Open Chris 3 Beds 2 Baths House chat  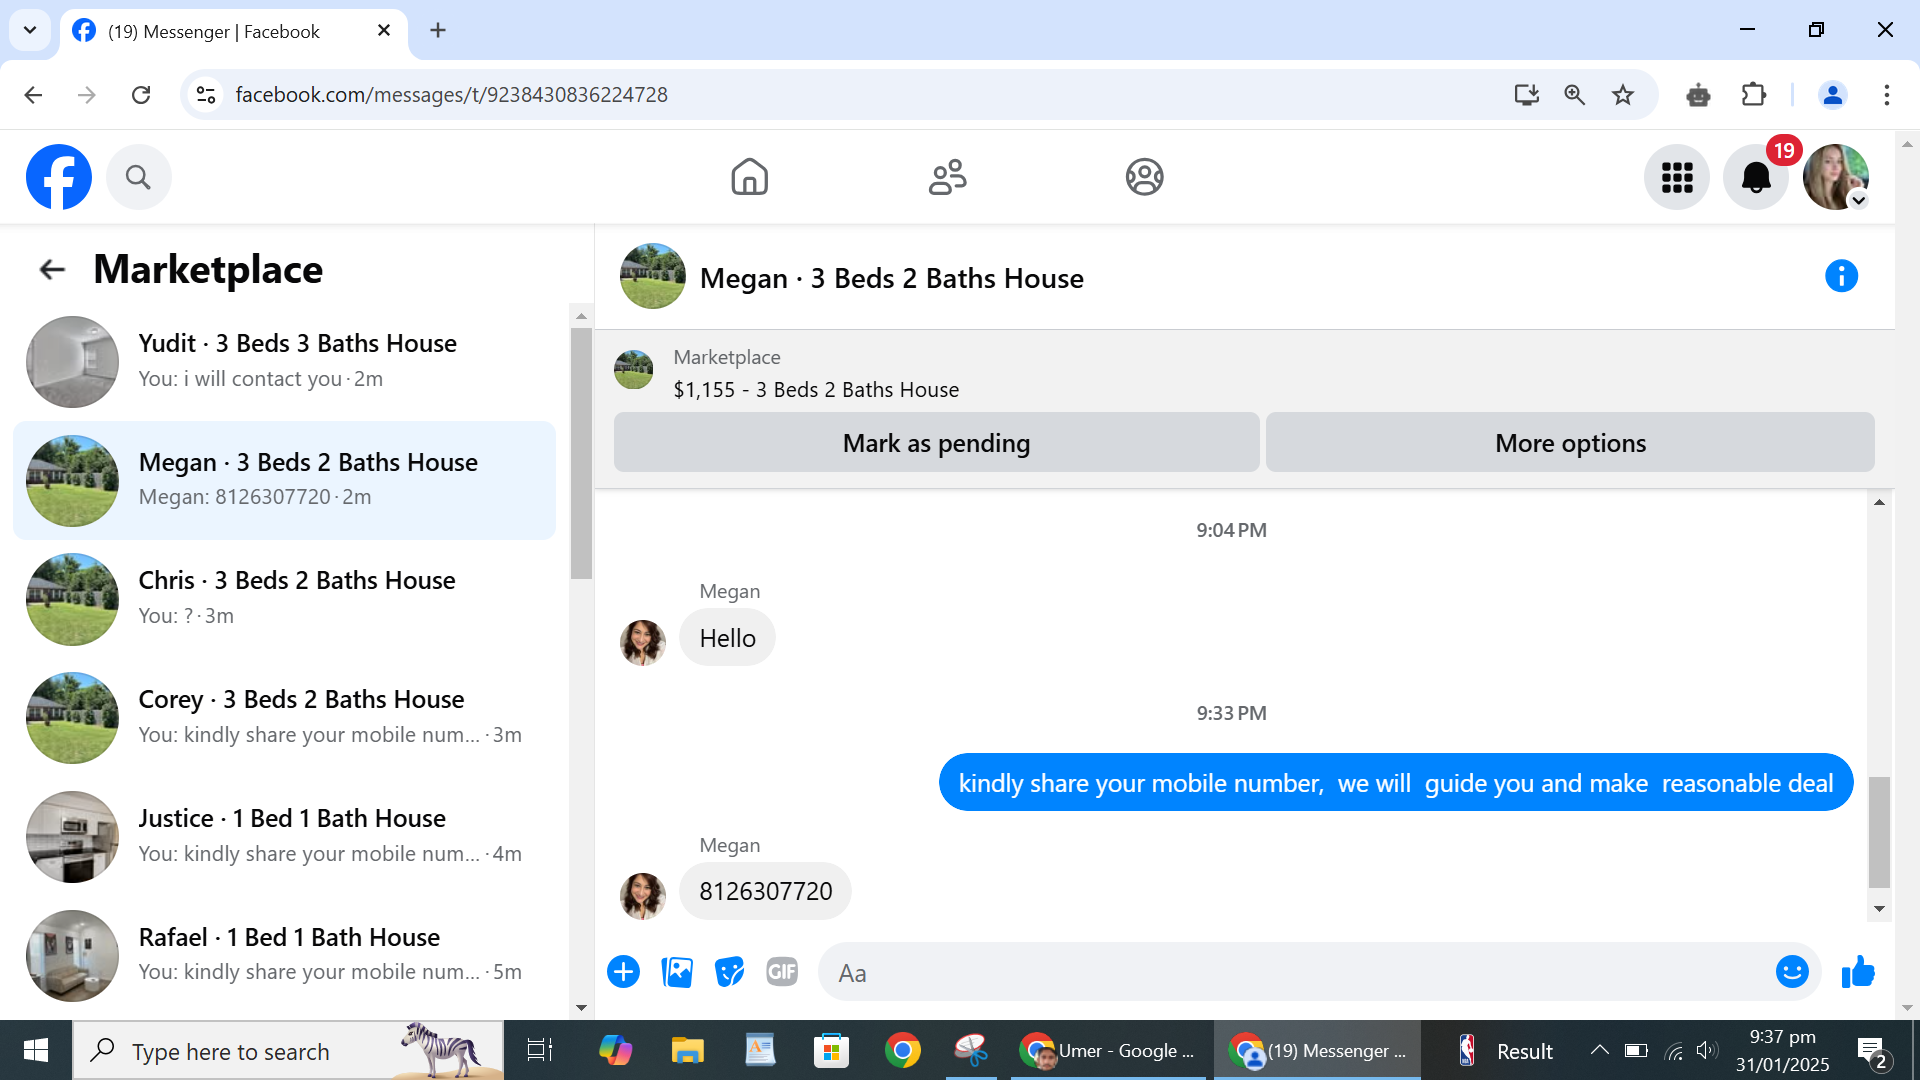[x=284, y=598]
